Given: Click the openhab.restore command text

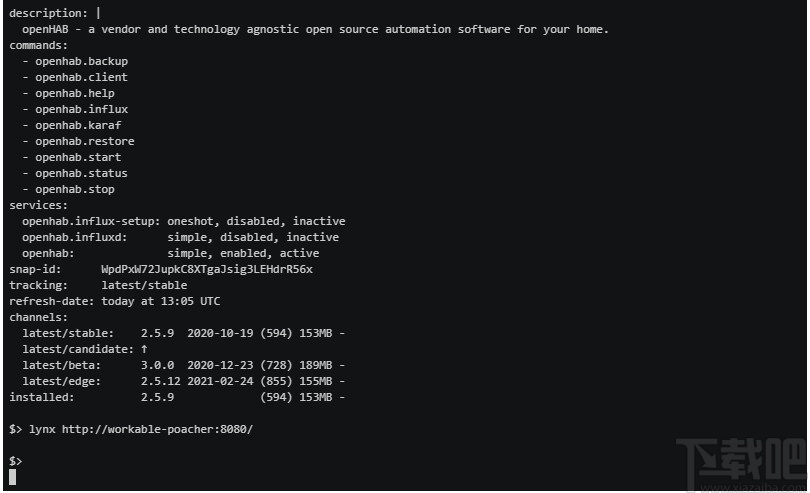Looking at the screenshot, I should coord(84,141).
